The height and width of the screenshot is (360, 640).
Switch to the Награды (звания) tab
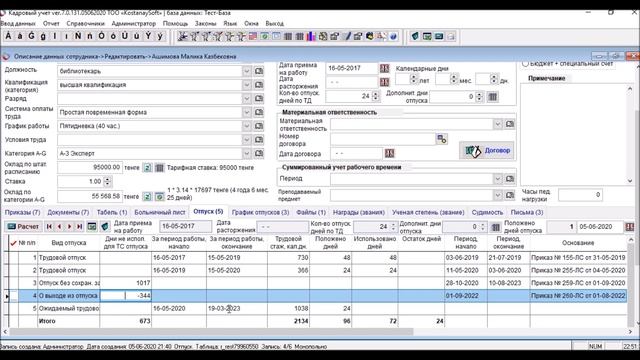click(x=359, y=212)
